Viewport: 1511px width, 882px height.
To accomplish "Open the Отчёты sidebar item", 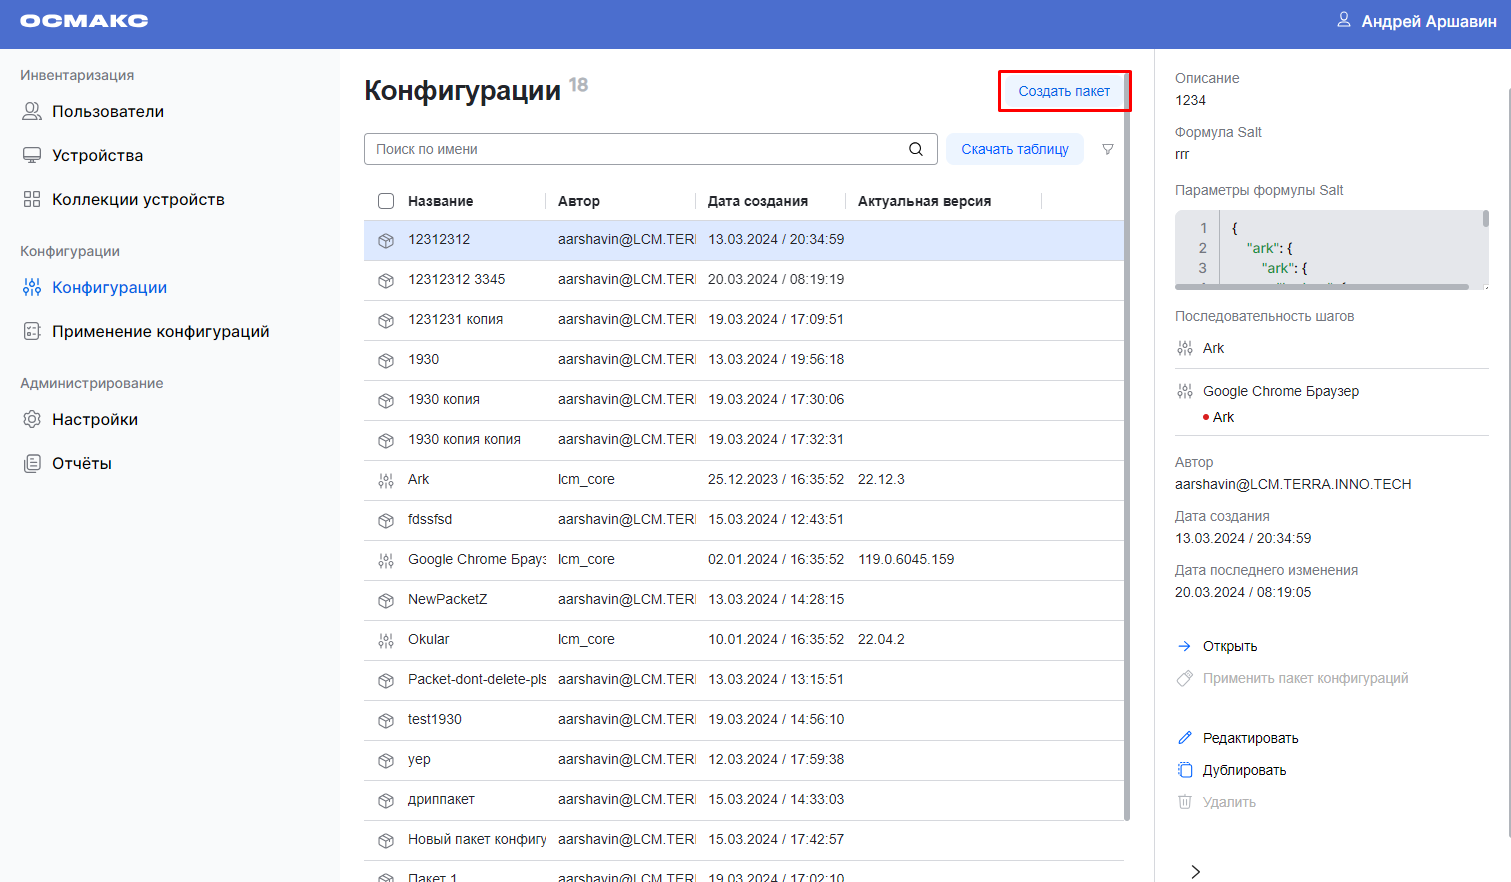I will point(81,463).
